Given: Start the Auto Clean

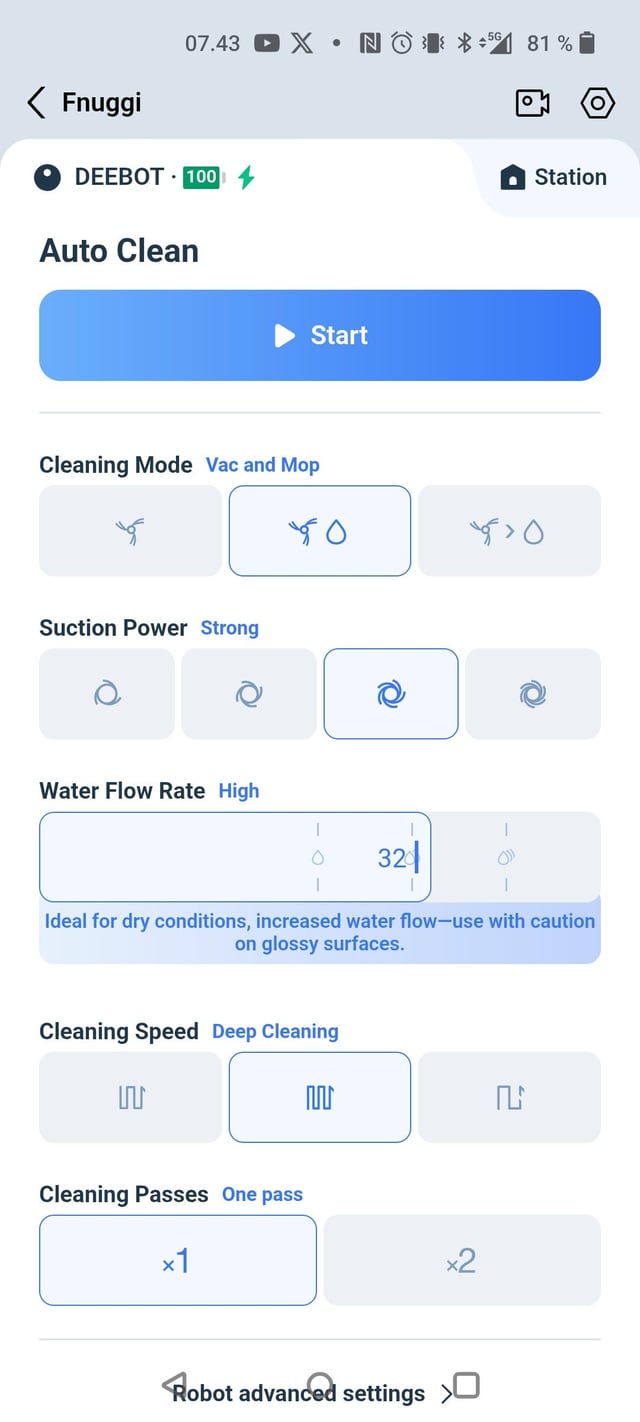Looking at the screenshot, I should (x=319, y=335).
